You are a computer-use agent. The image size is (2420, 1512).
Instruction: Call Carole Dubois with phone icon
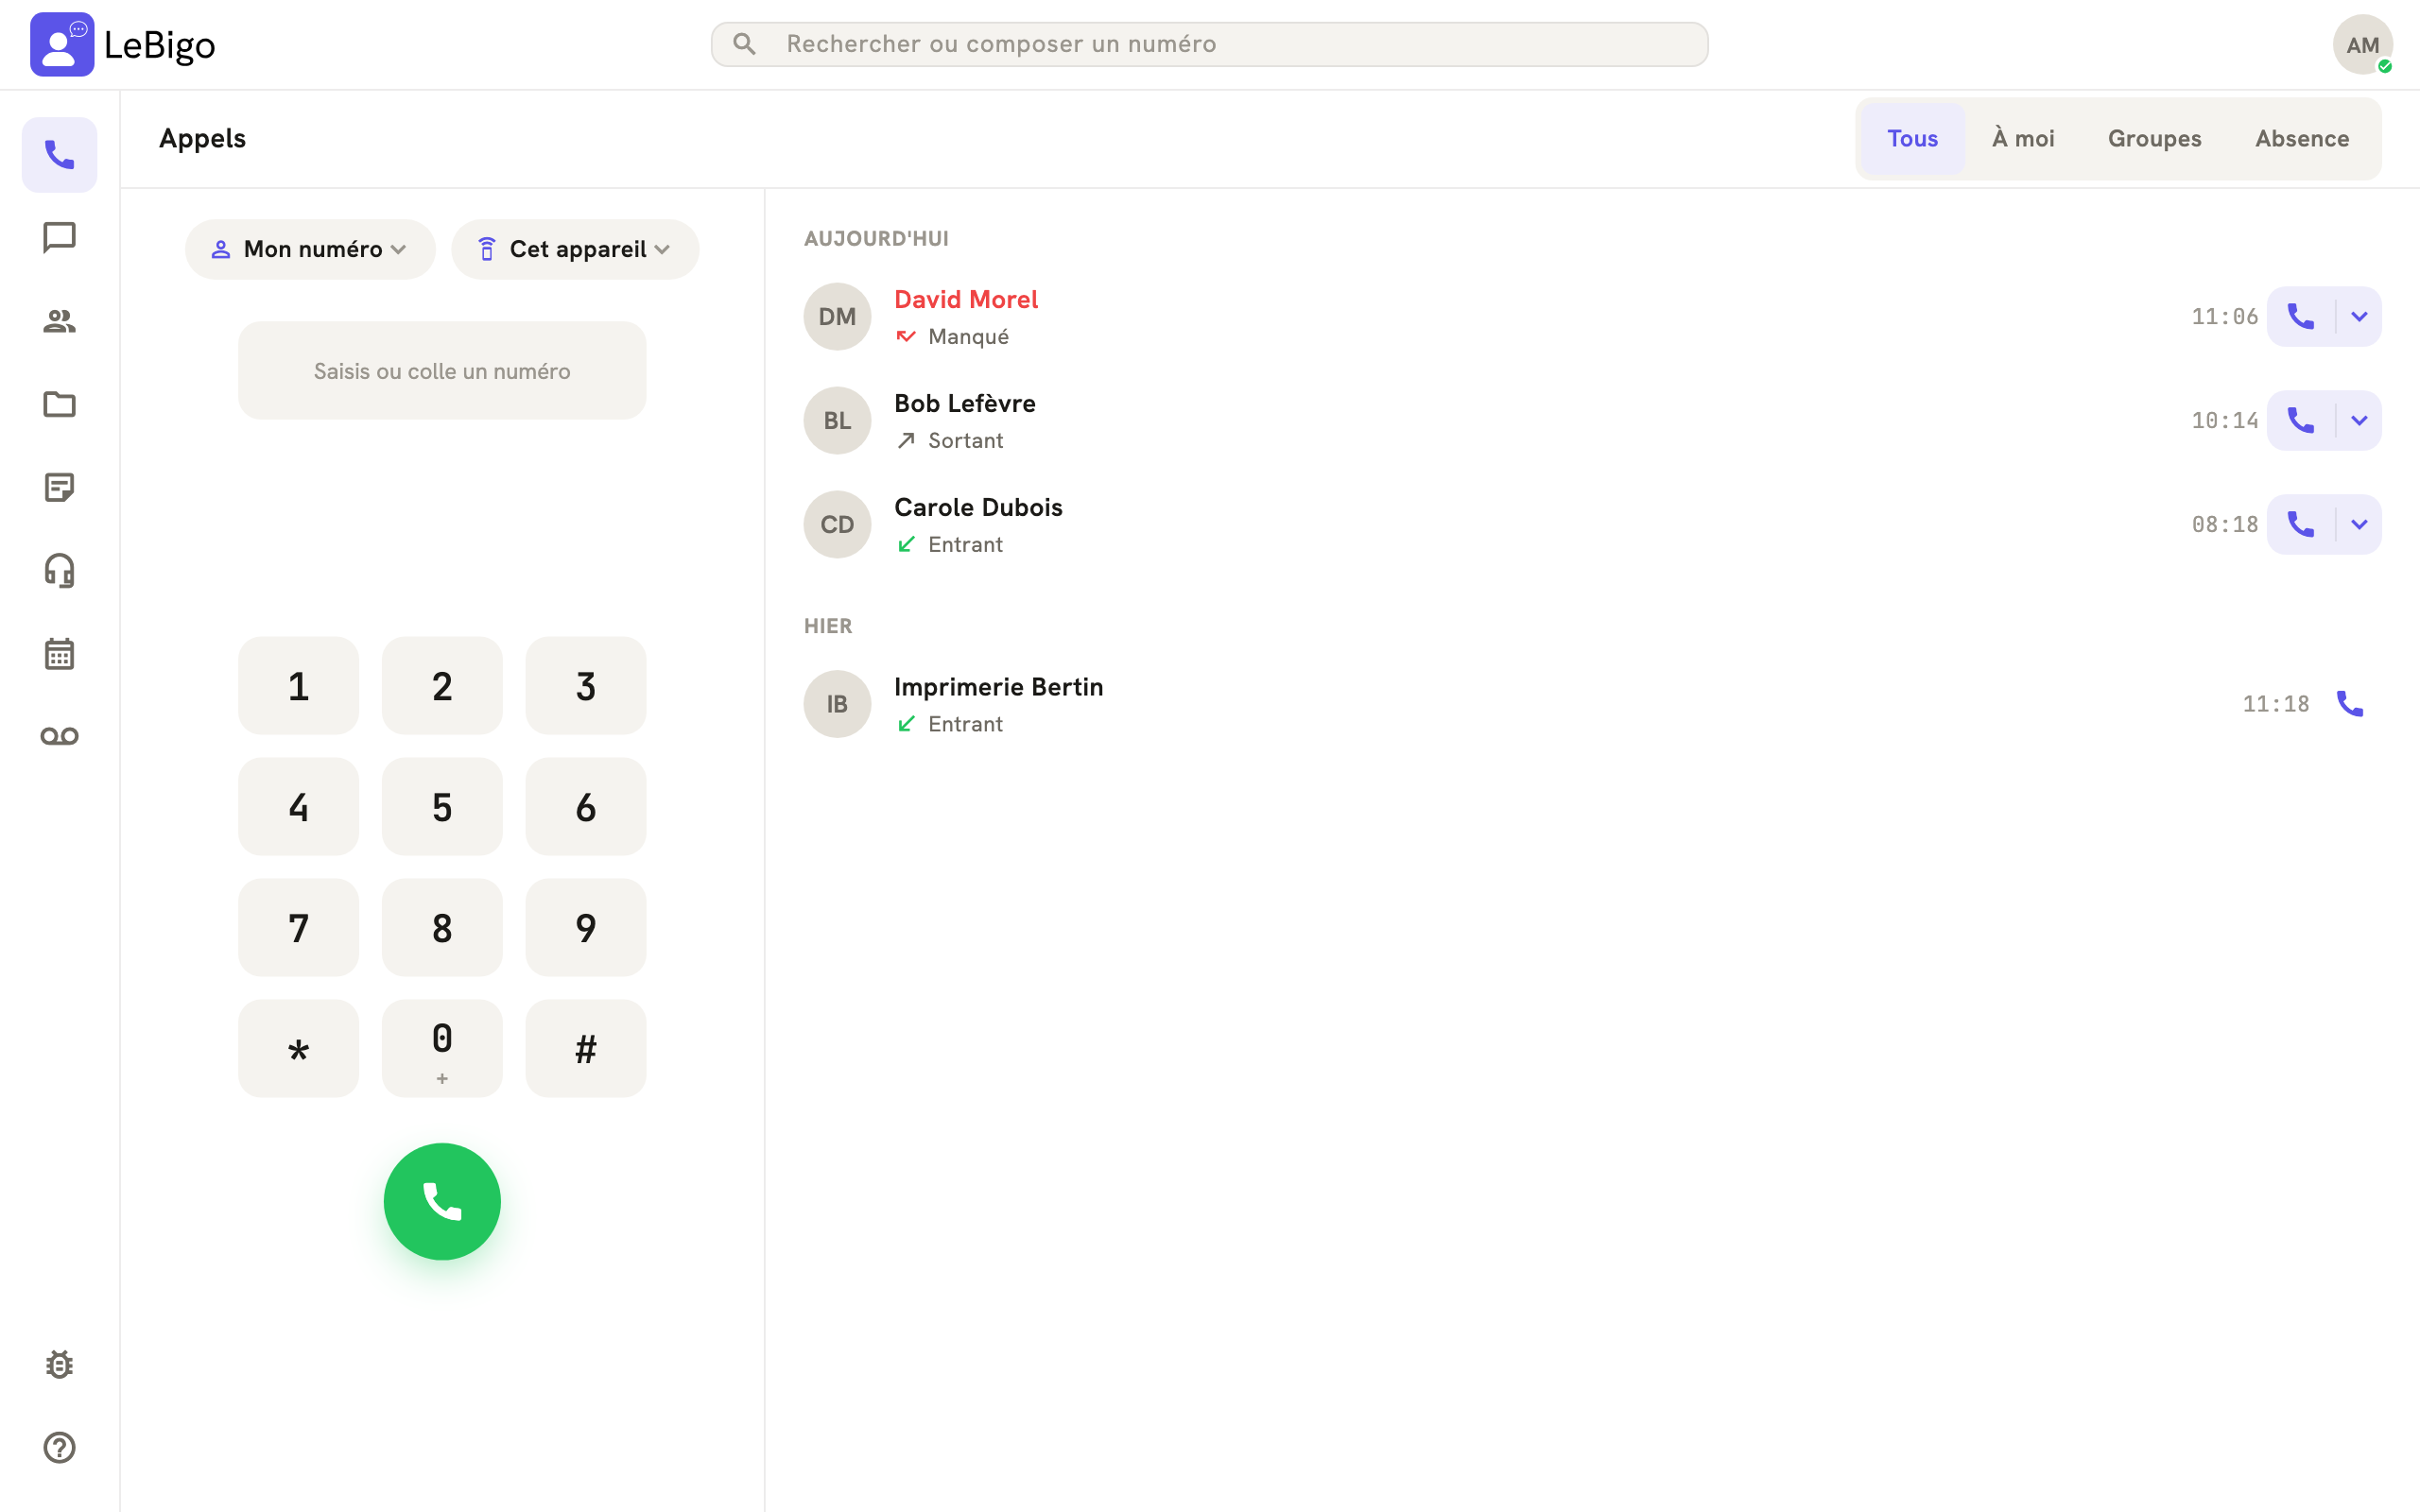[2301, 524]
